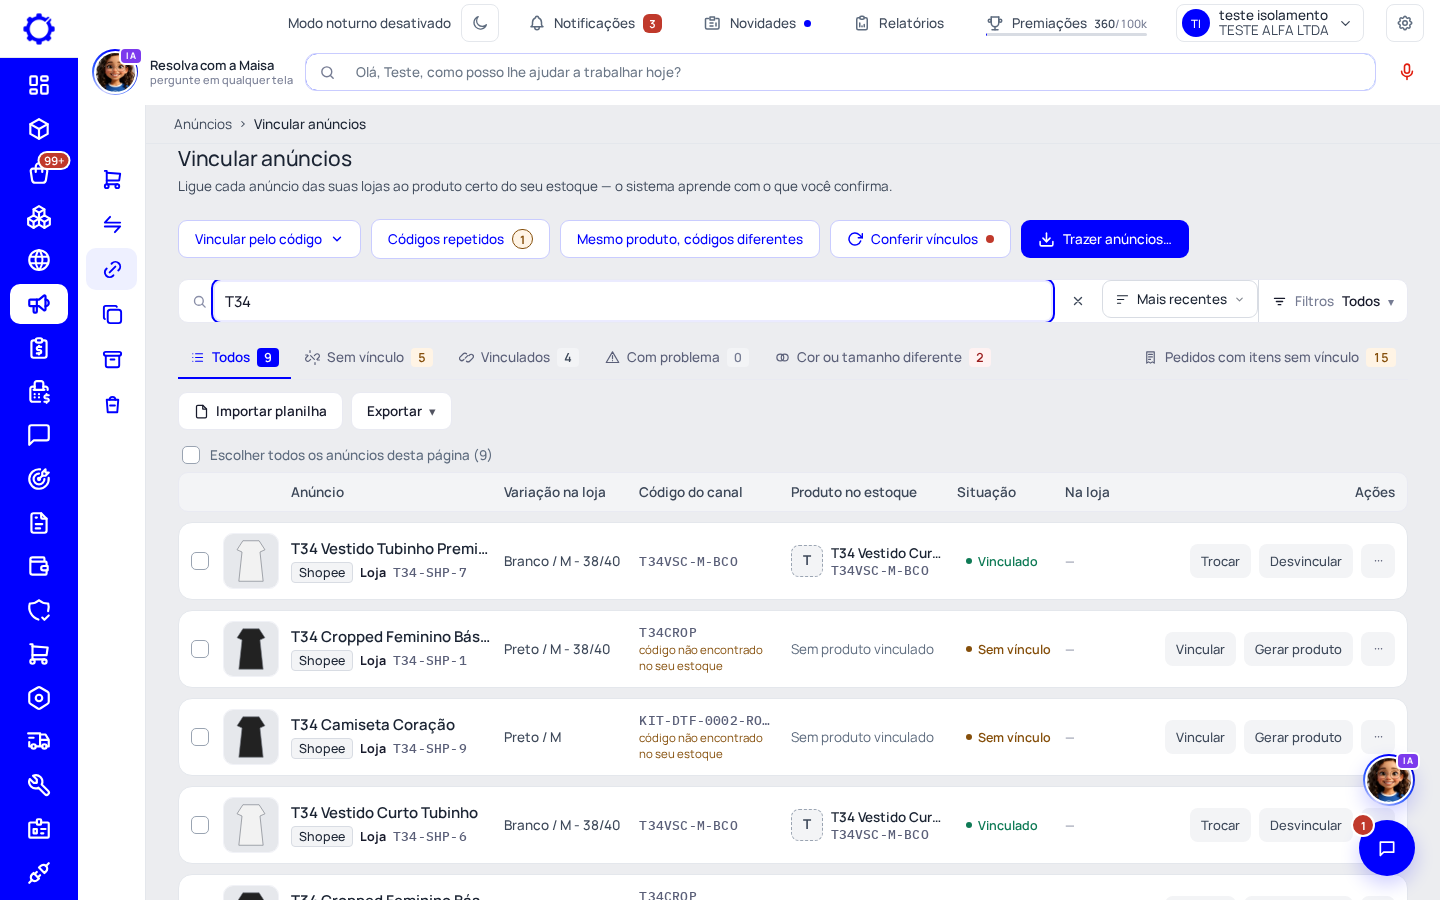Open the stacked boxes icon in sidebar
The image size is (1440, 900).
point(39,217)
